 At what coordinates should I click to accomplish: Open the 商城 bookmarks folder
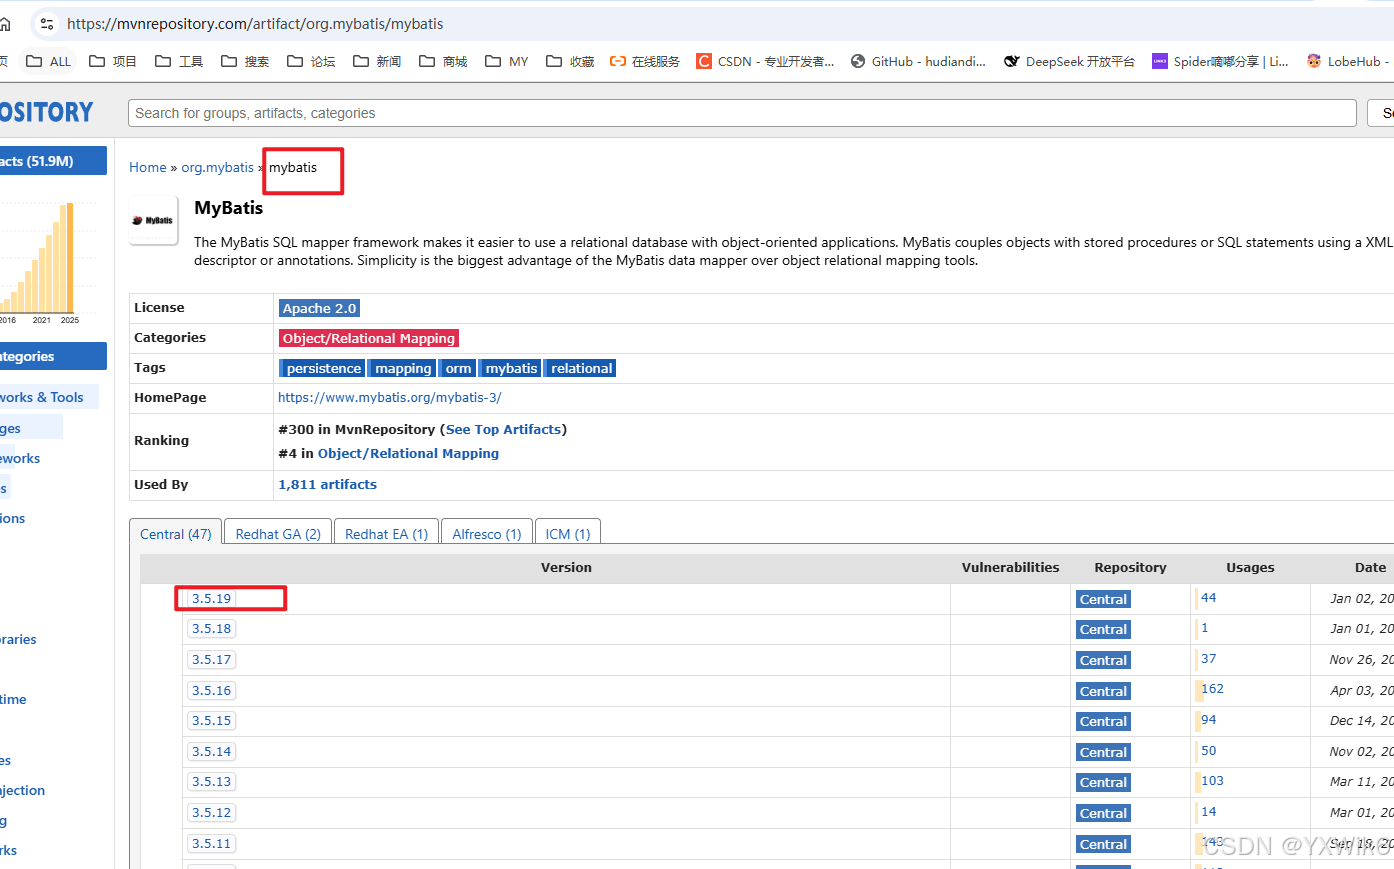click(443, 61)
